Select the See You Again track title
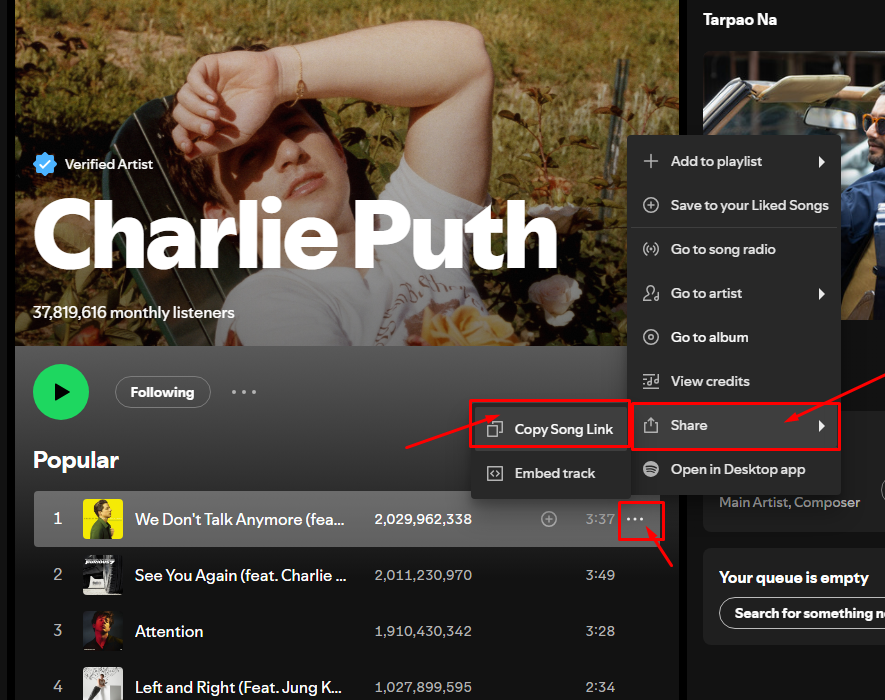 coord(240,575)
